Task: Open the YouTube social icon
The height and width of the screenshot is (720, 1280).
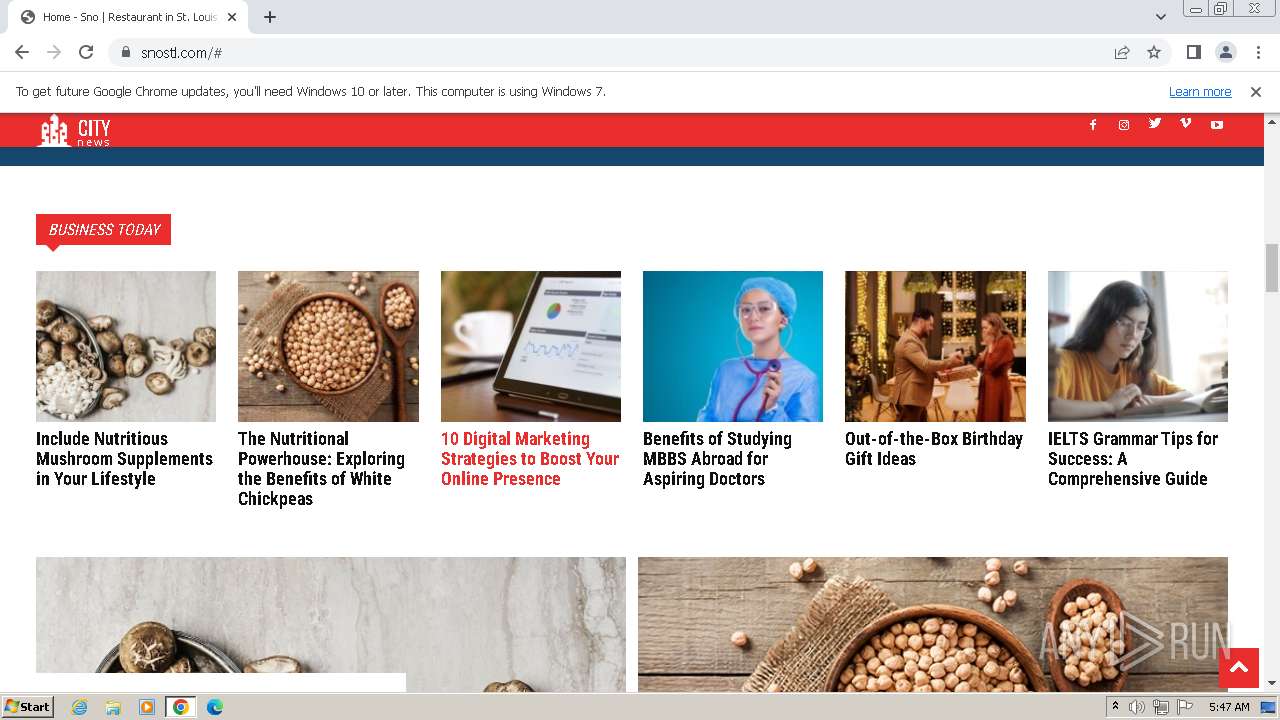Action: point(1217,125)
